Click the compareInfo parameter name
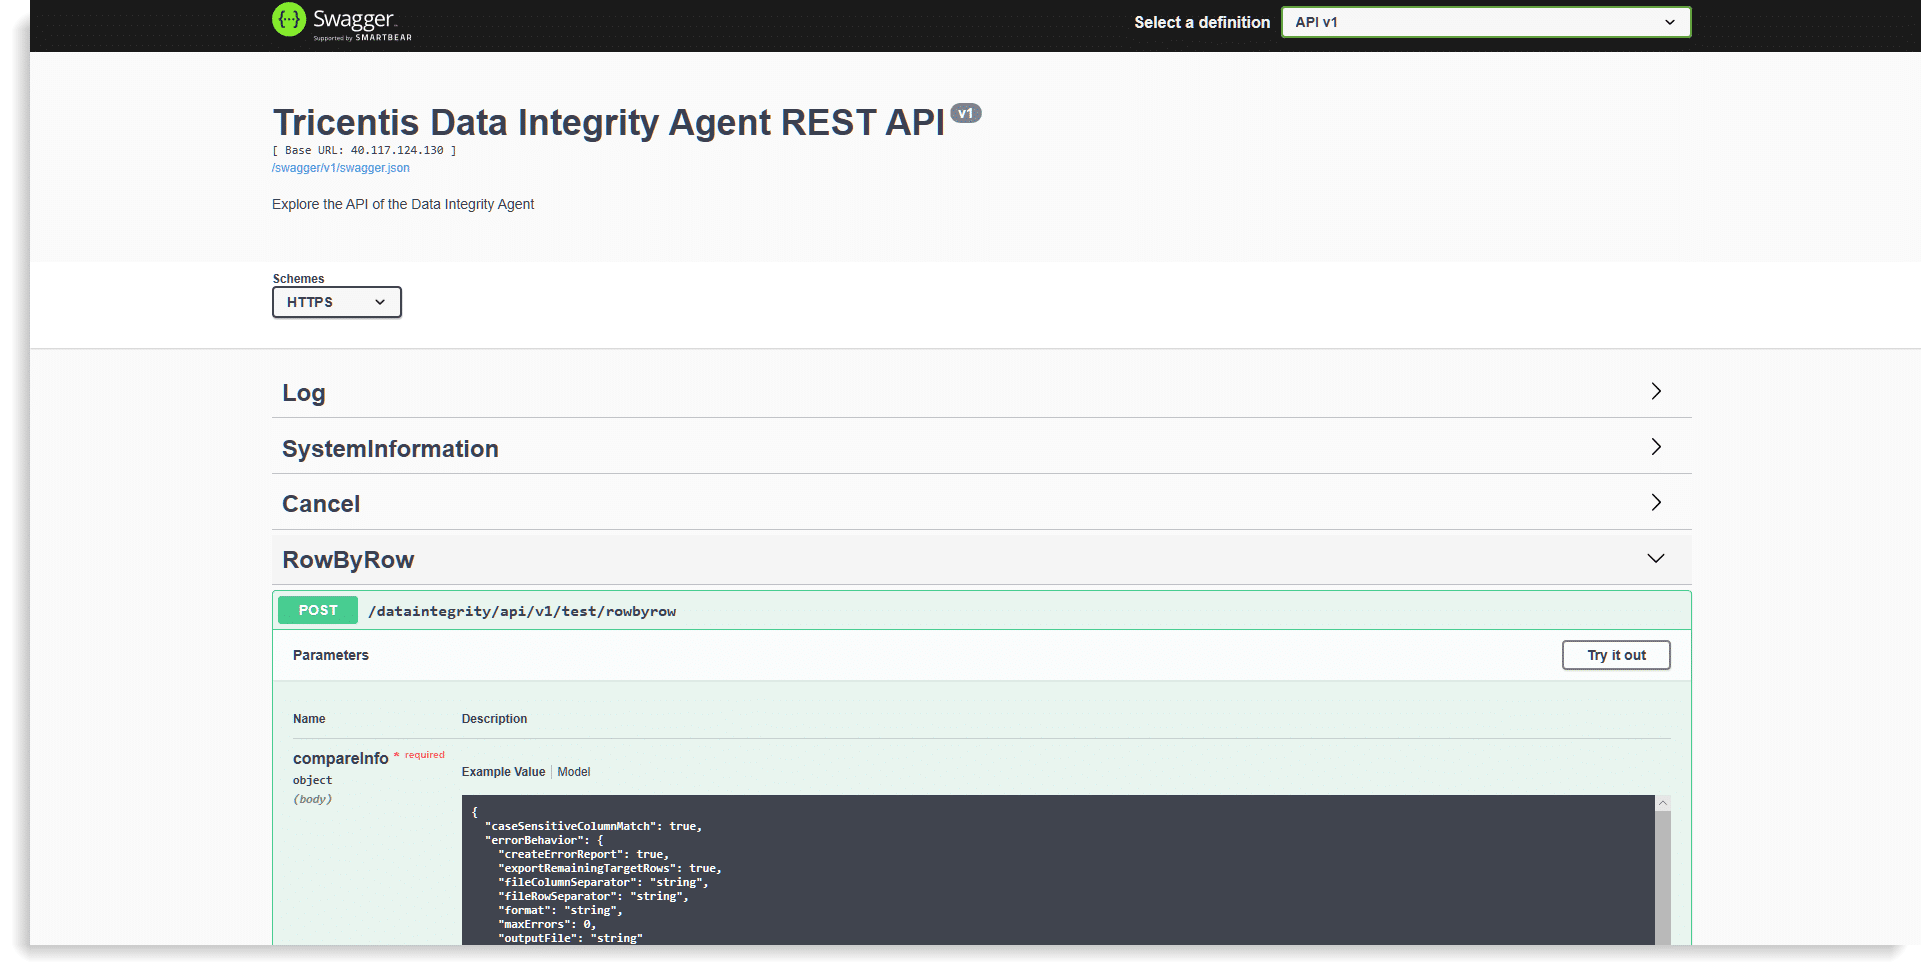The image size is (1921, 975). coord(341,758)
